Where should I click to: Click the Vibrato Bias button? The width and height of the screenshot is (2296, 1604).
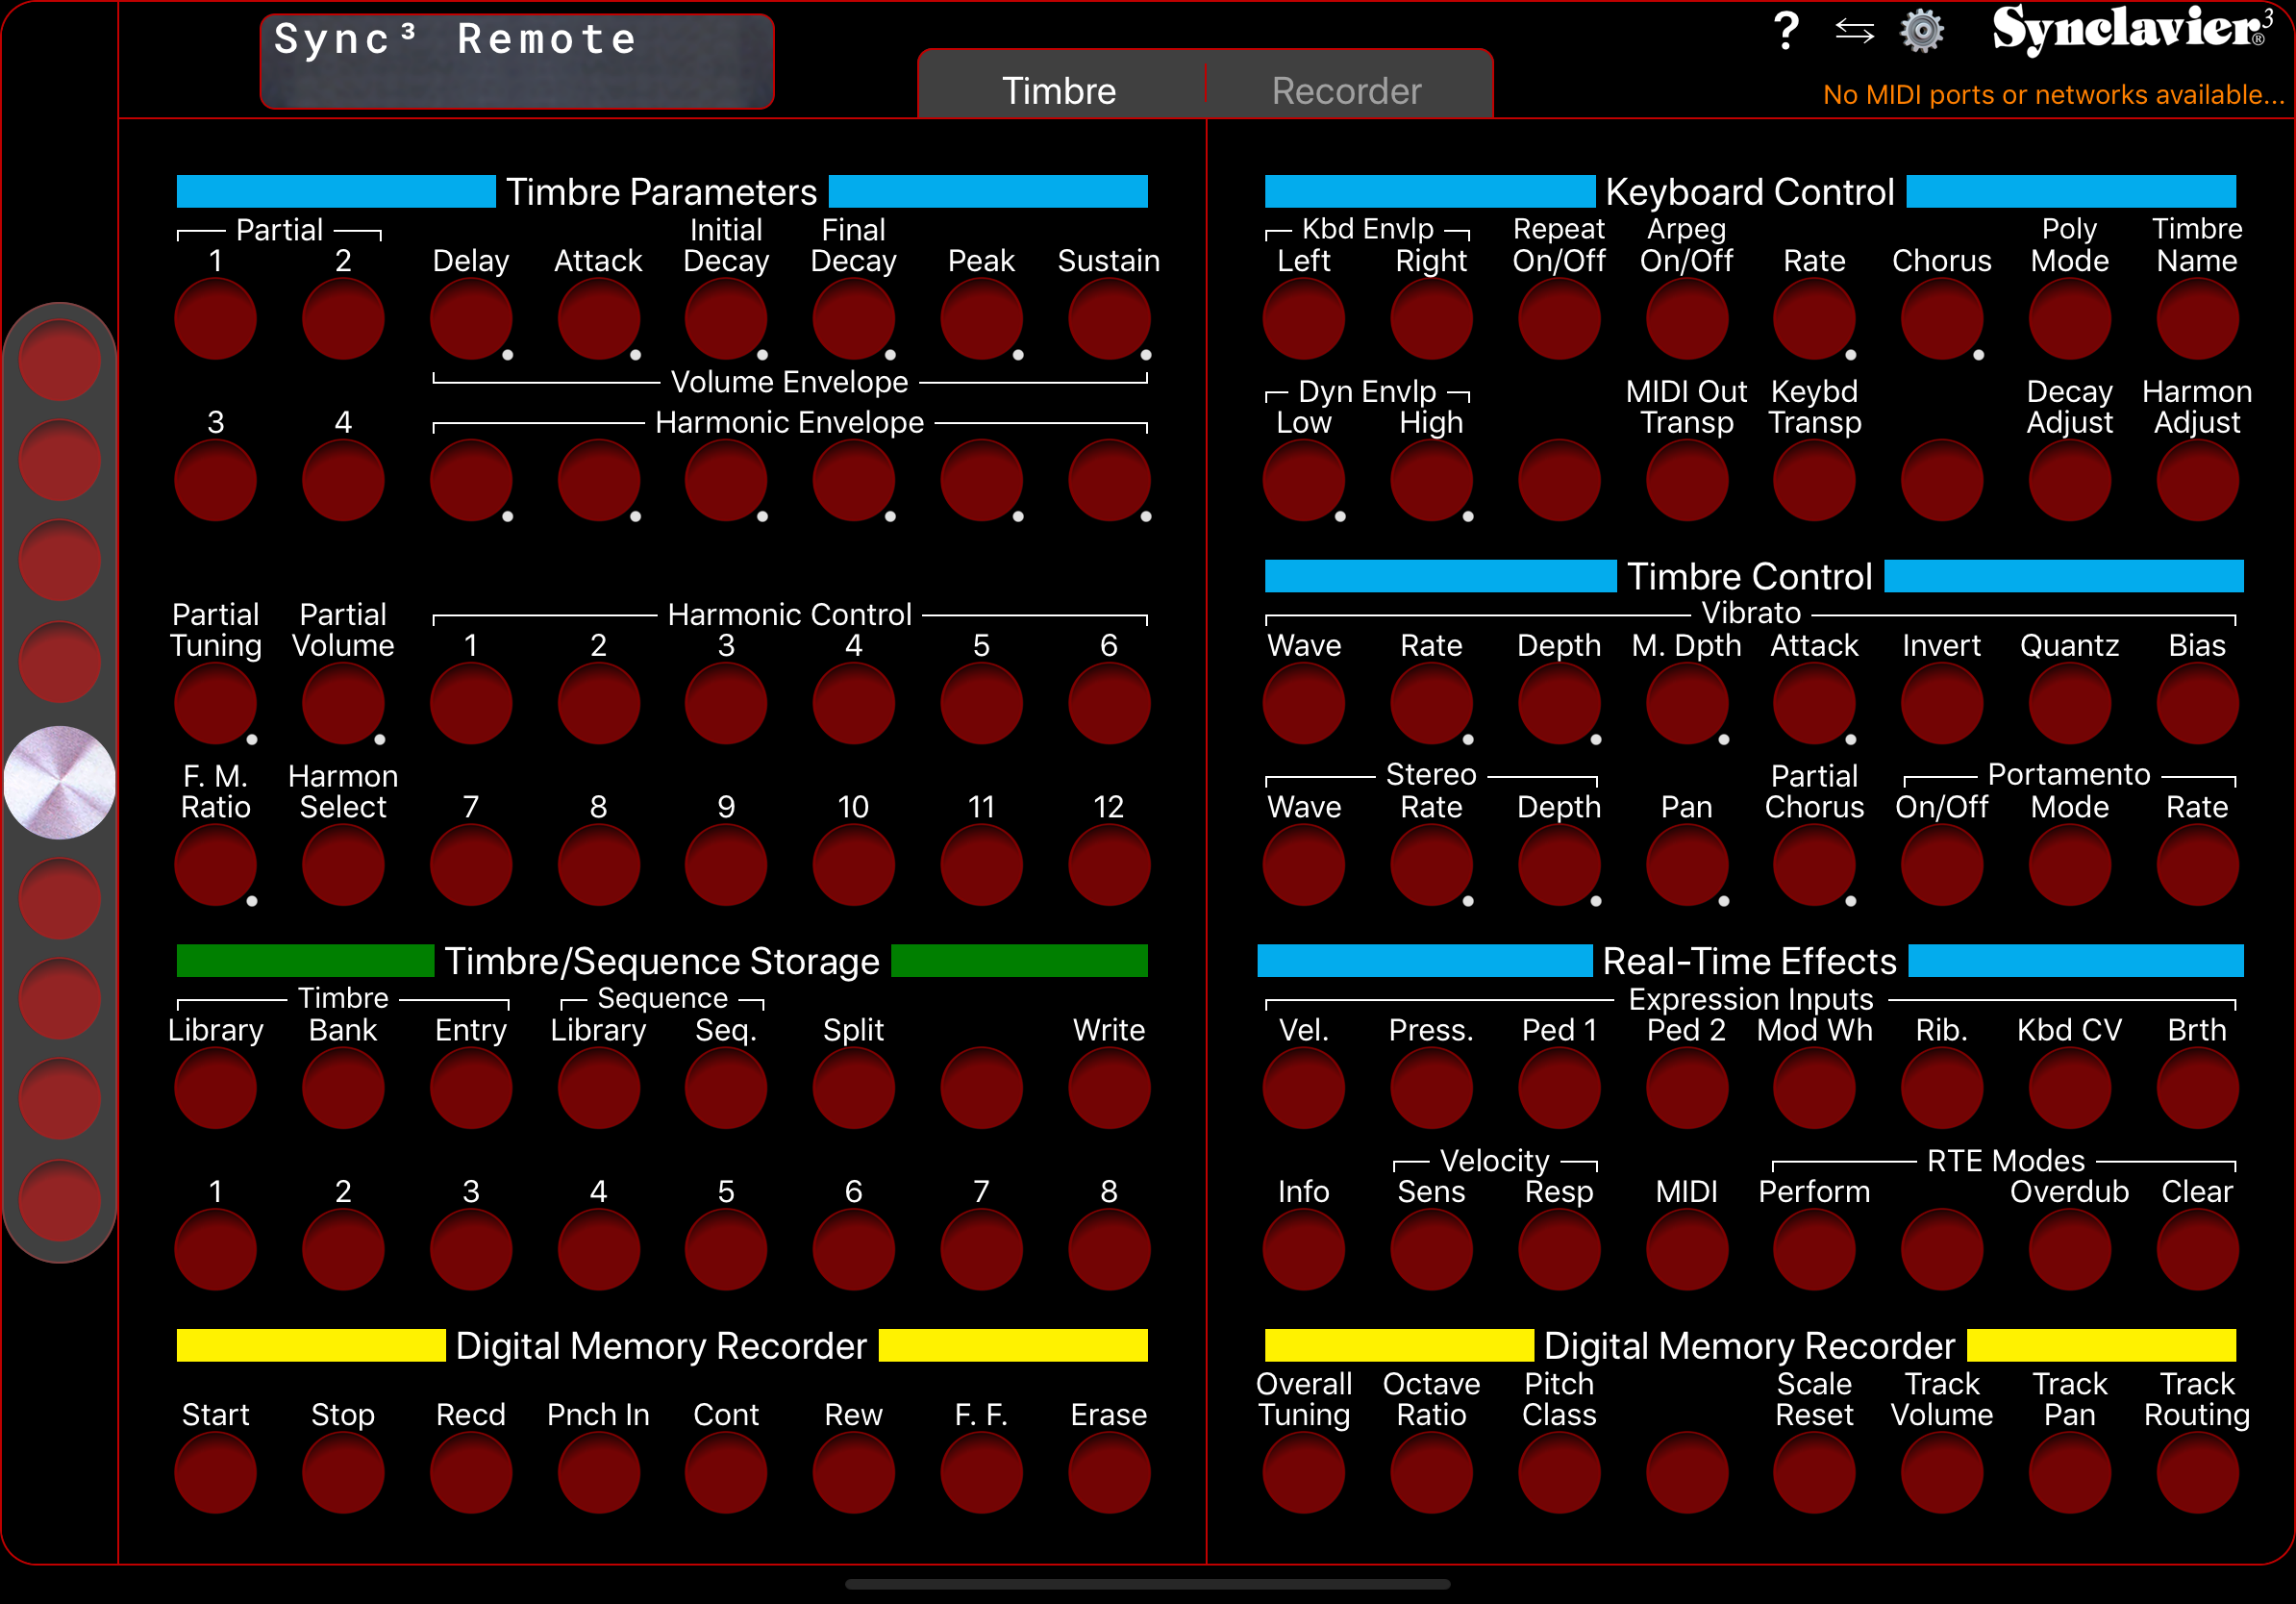tap(2198, 704)
